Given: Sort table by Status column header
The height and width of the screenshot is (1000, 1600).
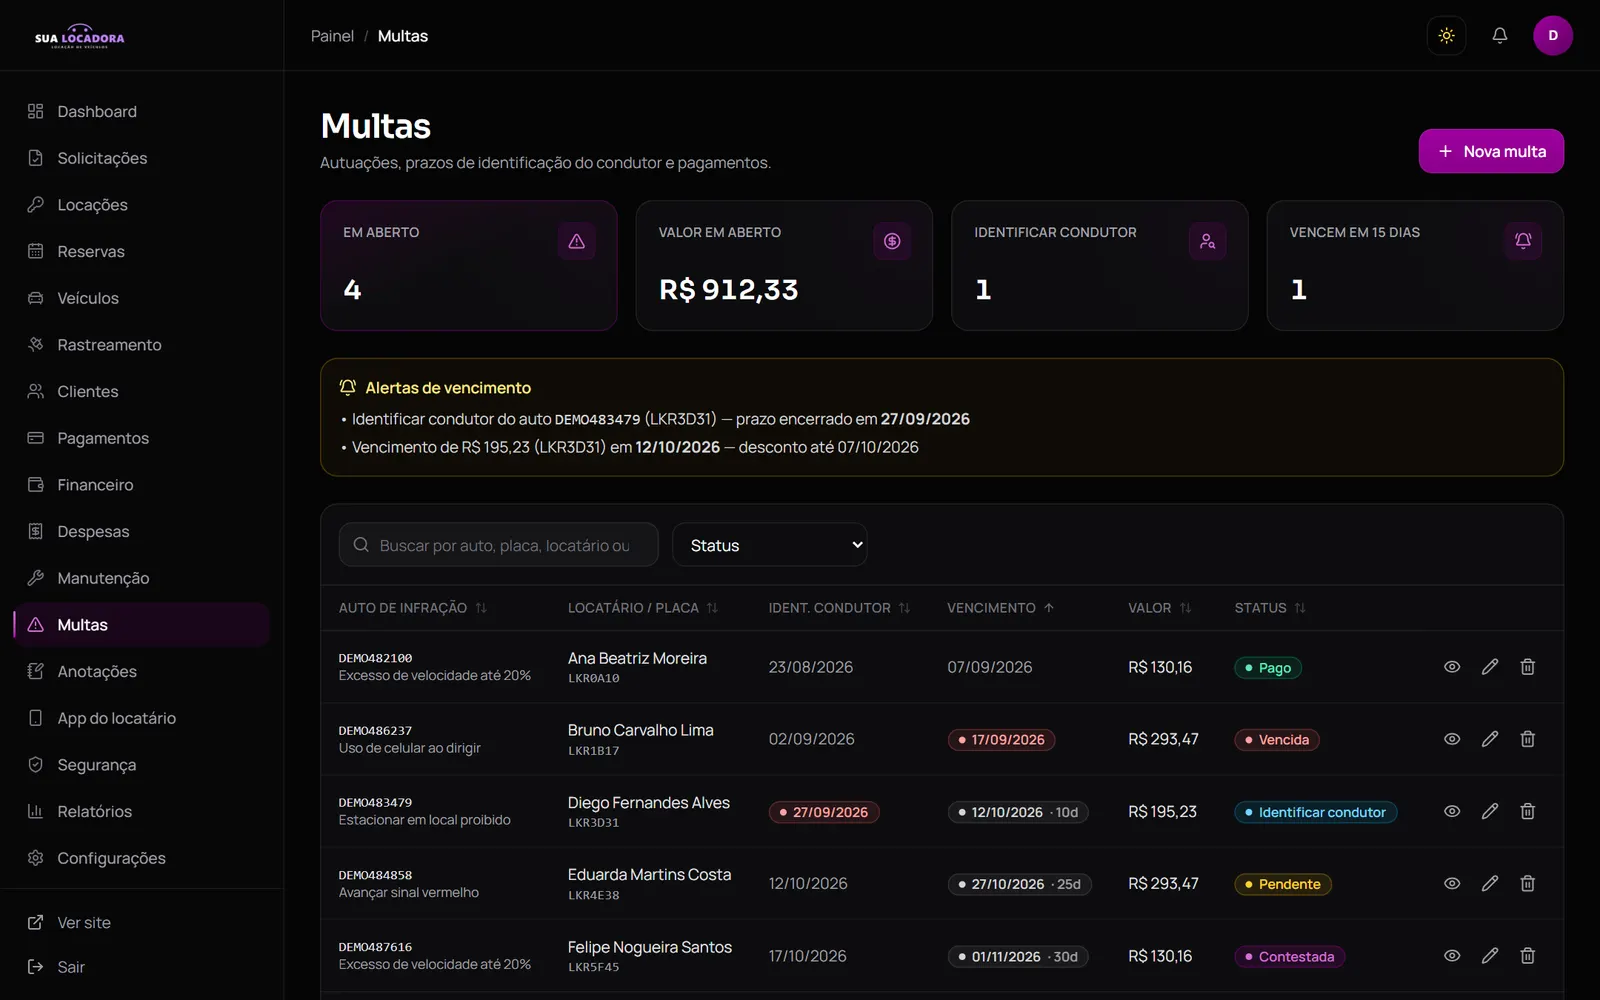Looking at the screenshot, I should [1270, 608].
